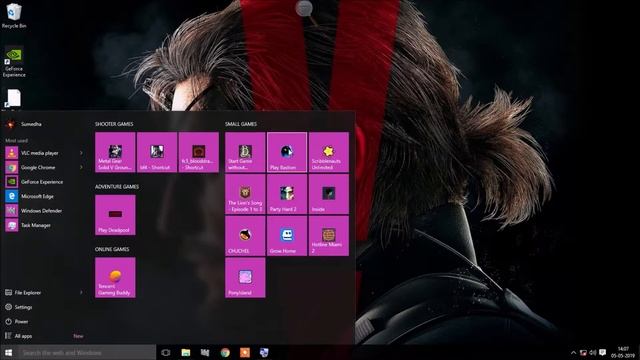Open Task View on the taskbar
The width and height of the screenshot is (640, 360).
coord(165,353)
